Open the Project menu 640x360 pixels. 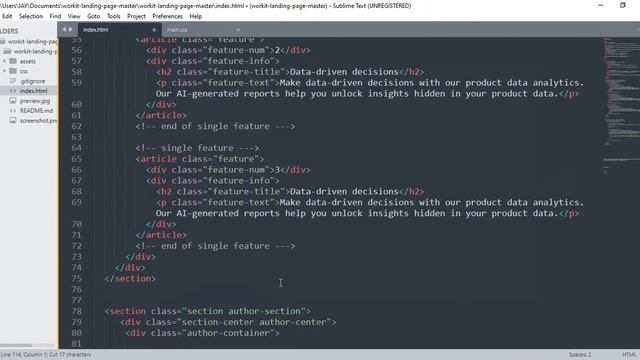[136, 16]
